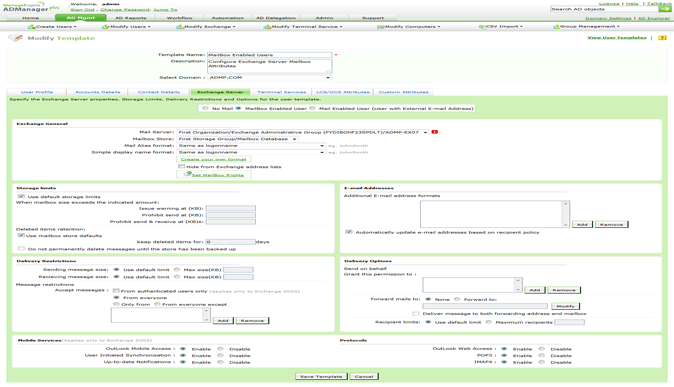The width and height of the screenshot is (674, 387).
Task: Open the Group Management toolbar icon
Action: 556,27
